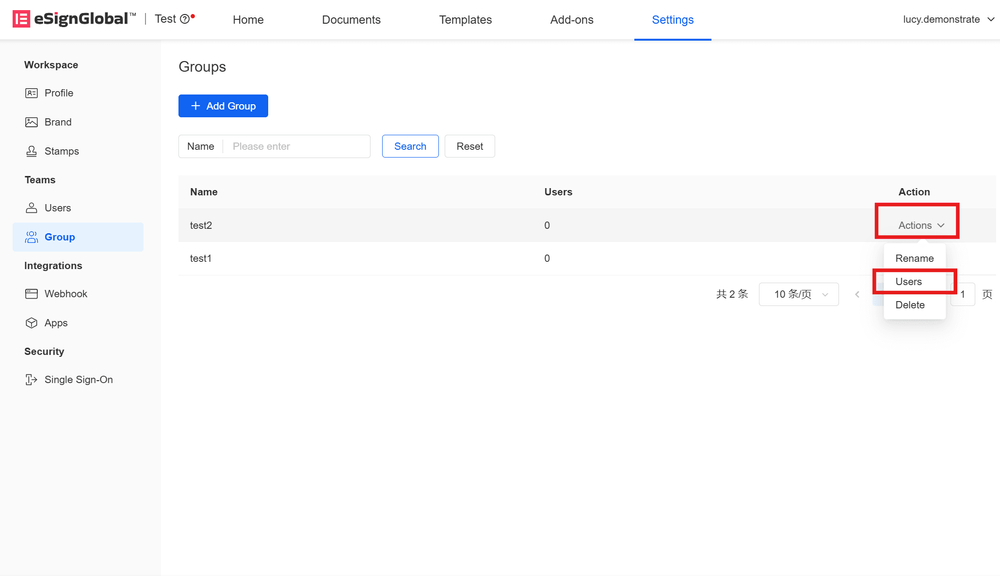
Task: Open Brand via its image icon
Action: 32,122
